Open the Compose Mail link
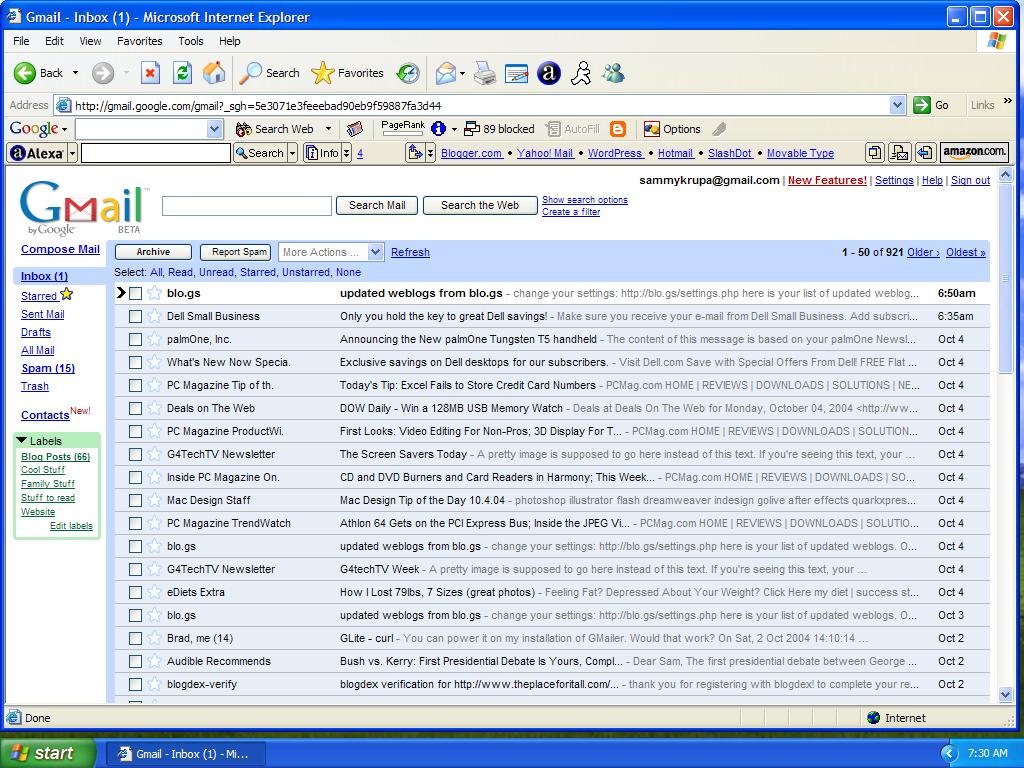Image resolution: width=1024 pixels, height=768 pixels. click(60, 249)
